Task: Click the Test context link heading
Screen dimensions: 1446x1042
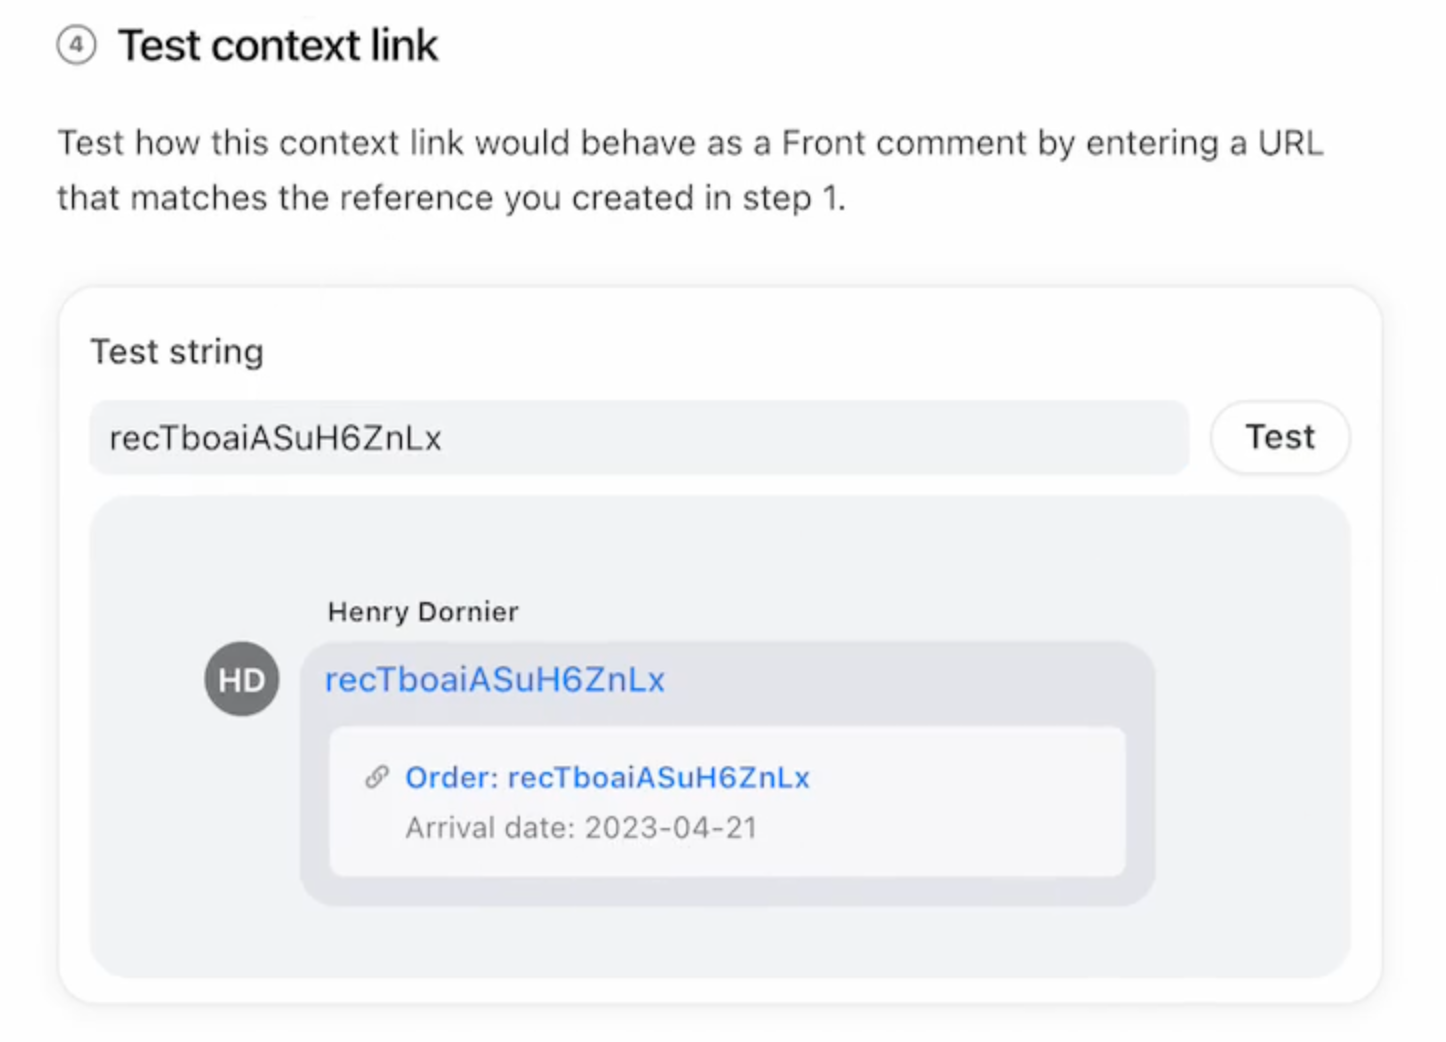Action: [278, 45]
